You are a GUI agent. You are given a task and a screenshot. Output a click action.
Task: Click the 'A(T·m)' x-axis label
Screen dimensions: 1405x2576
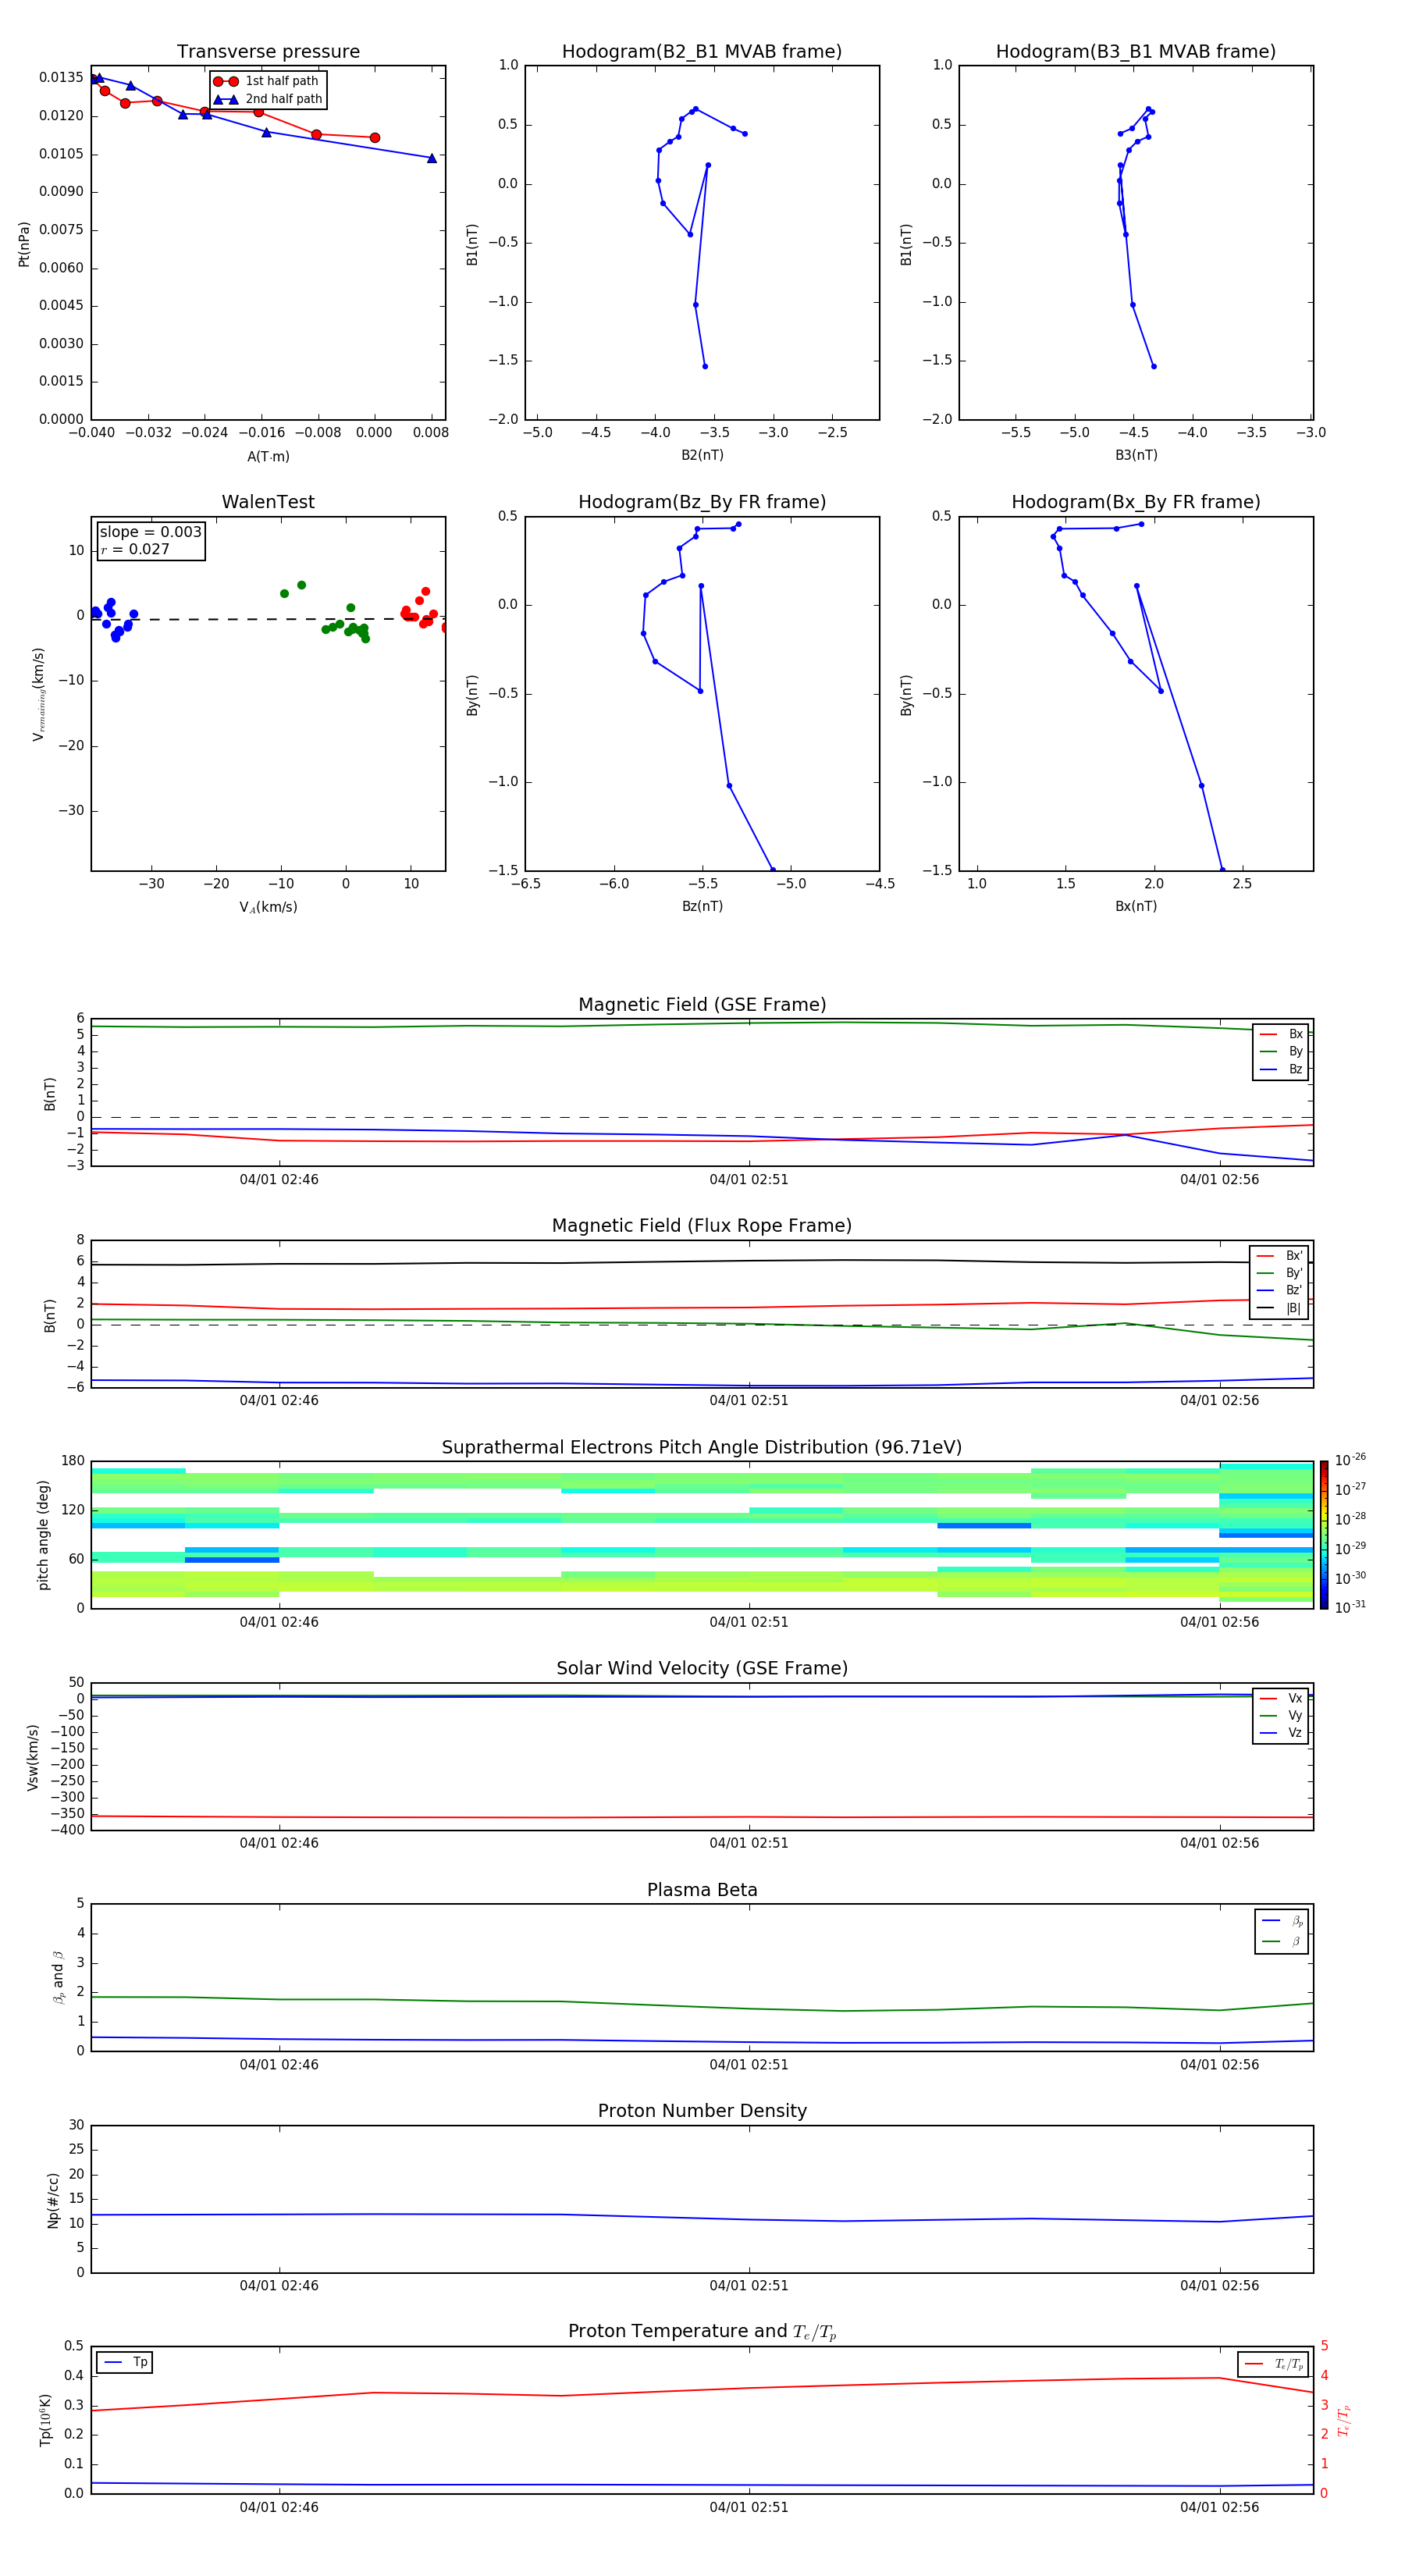pyautogui.click(x=268, y=456)
